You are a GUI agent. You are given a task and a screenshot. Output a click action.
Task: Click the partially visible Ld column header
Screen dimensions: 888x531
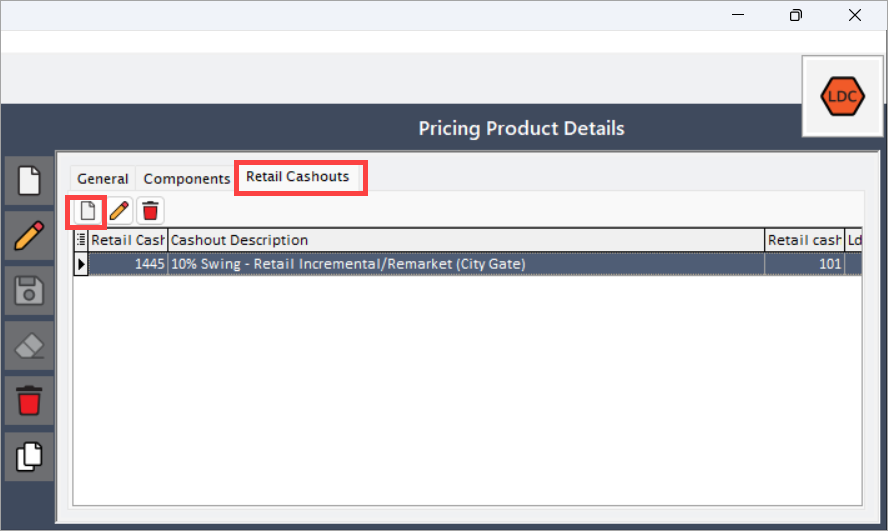(853, 240)
